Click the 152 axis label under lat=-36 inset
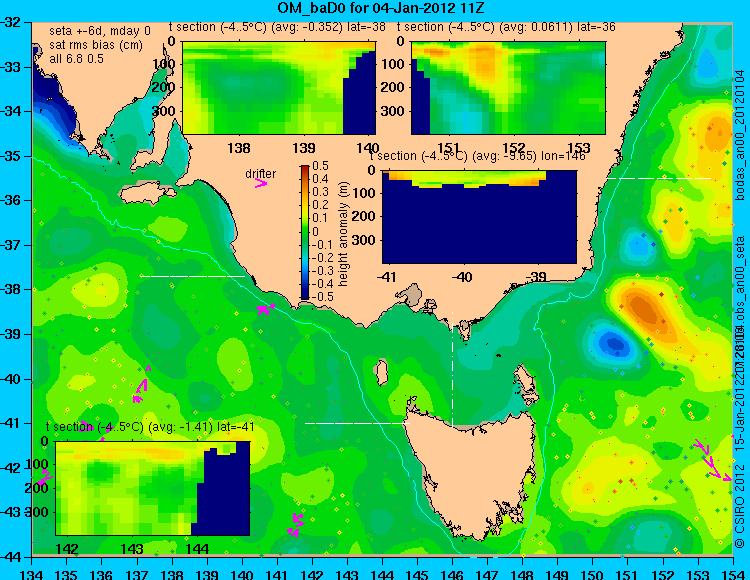Viewport: 750px width, 580px height. point(514,148)
